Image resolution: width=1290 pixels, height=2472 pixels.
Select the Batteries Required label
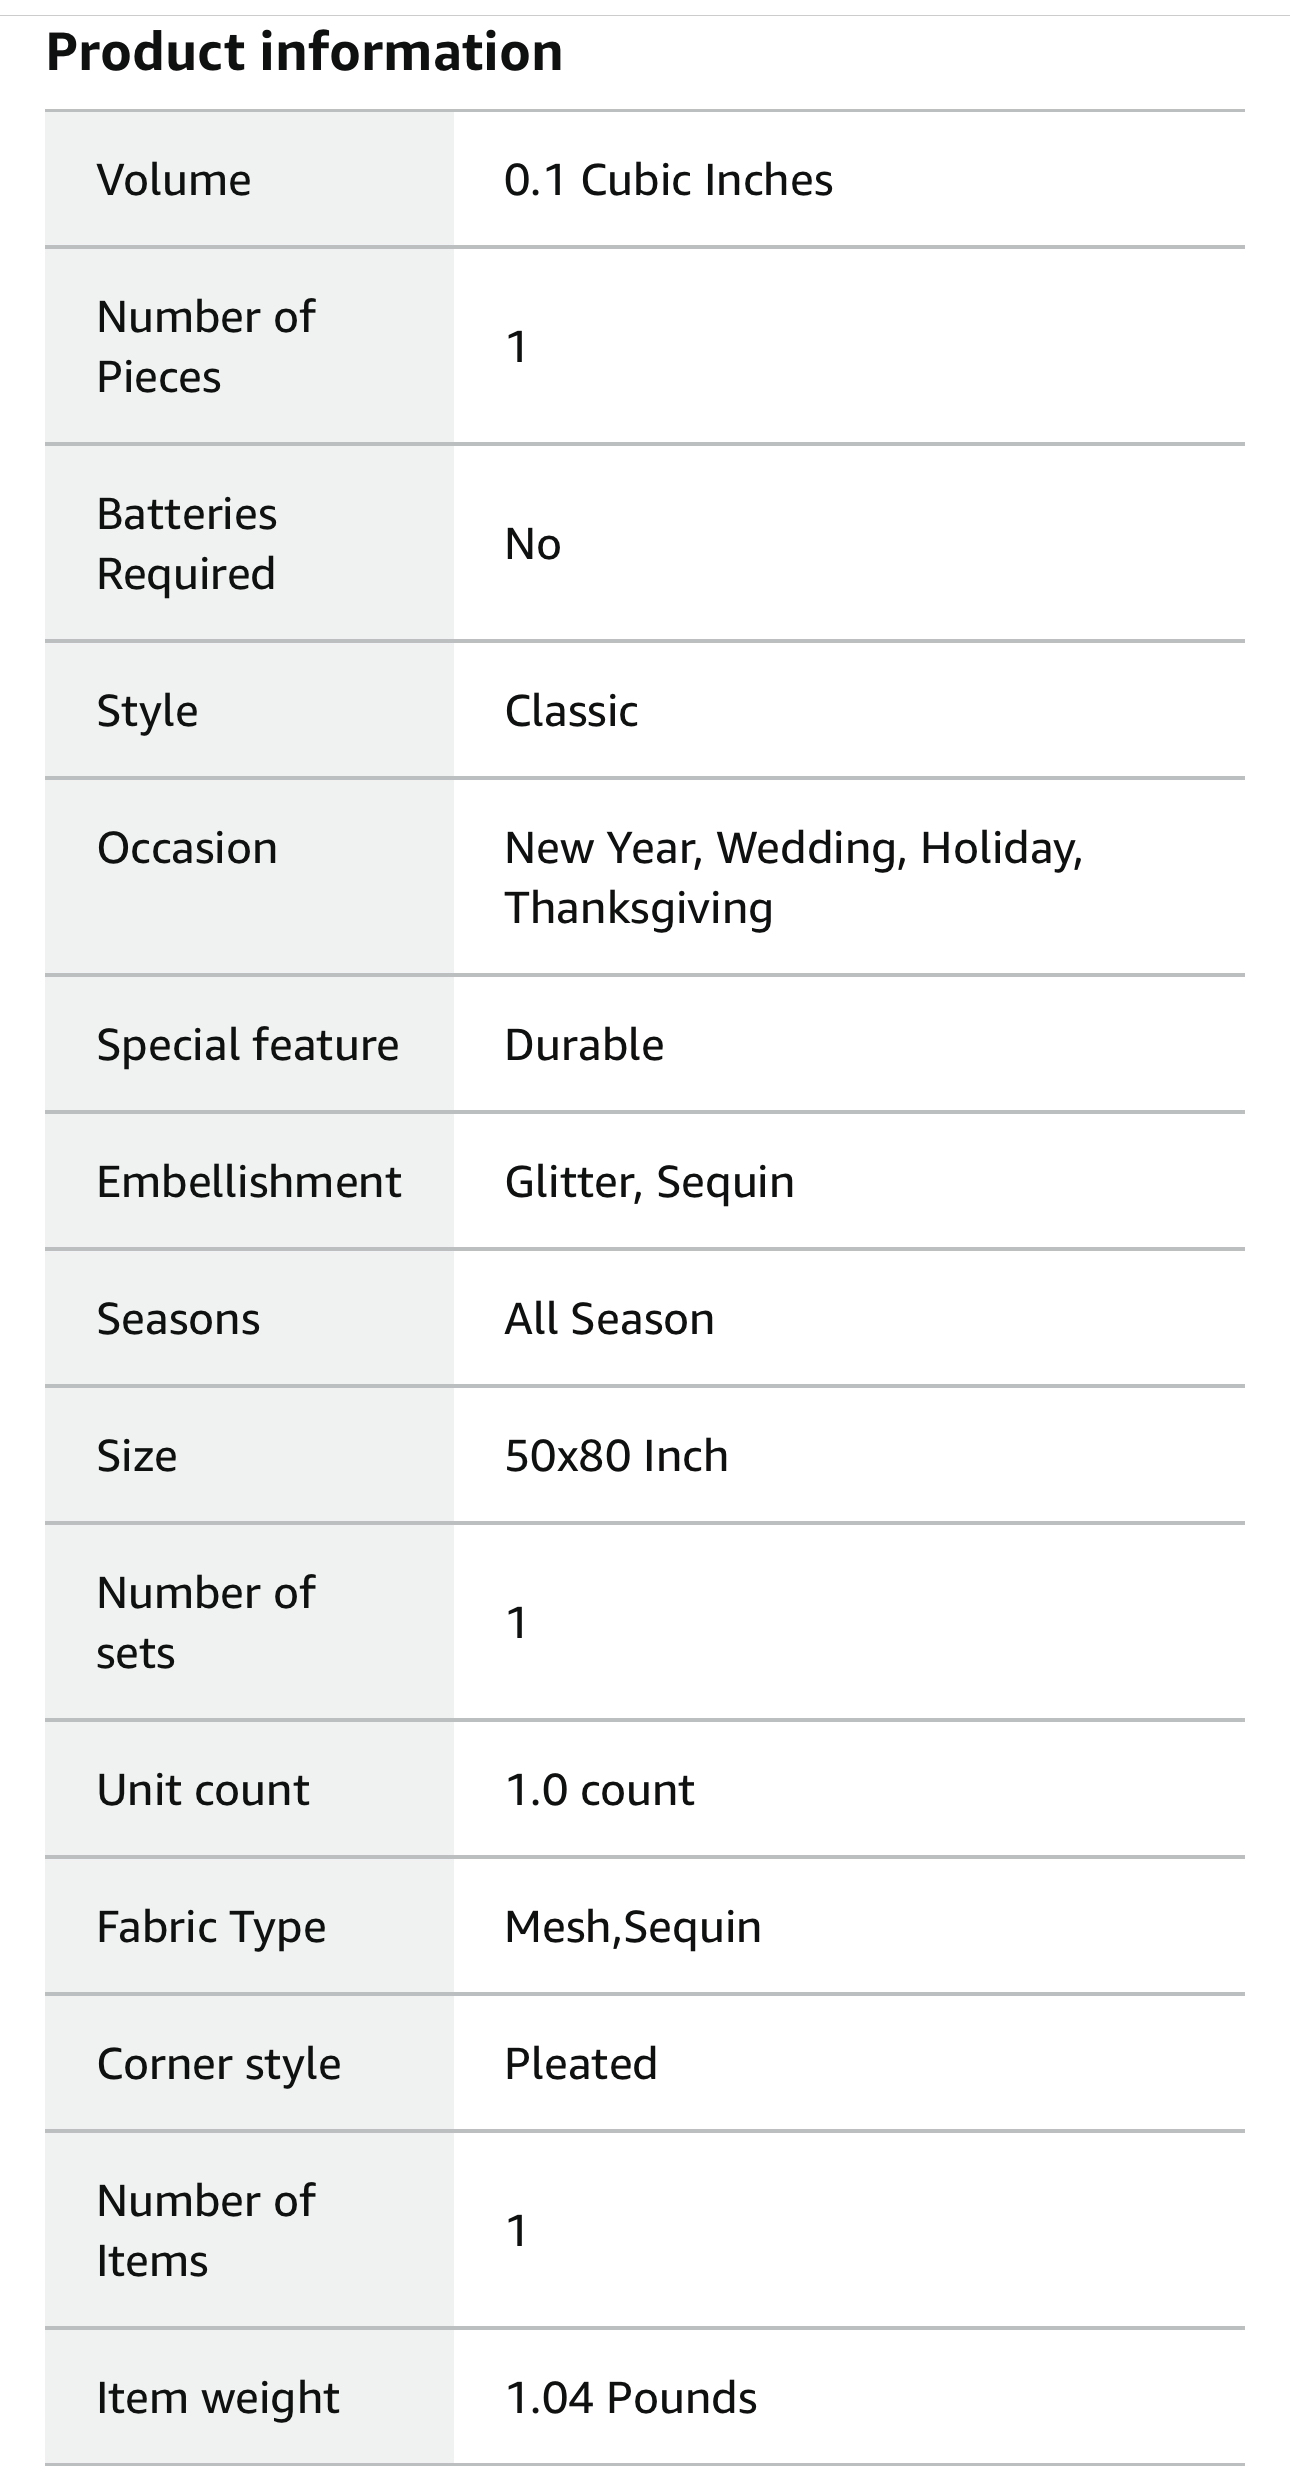(187, 543)
